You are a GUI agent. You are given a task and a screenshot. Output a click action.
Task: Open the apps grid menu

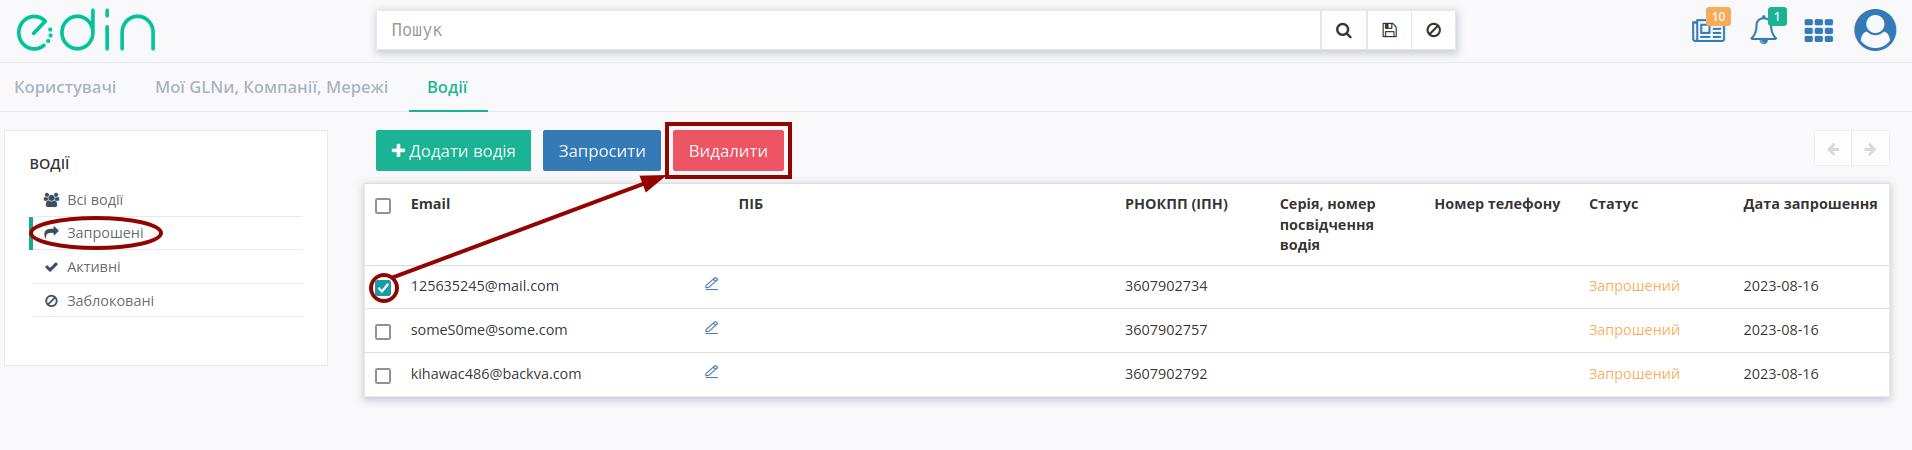[x=1818, y=31]
